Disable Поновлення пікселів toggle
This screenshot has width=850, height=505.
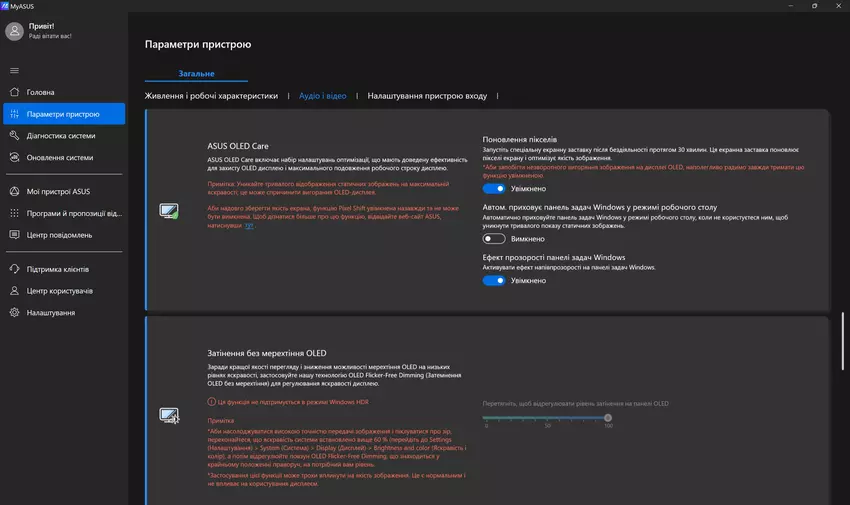493,188
